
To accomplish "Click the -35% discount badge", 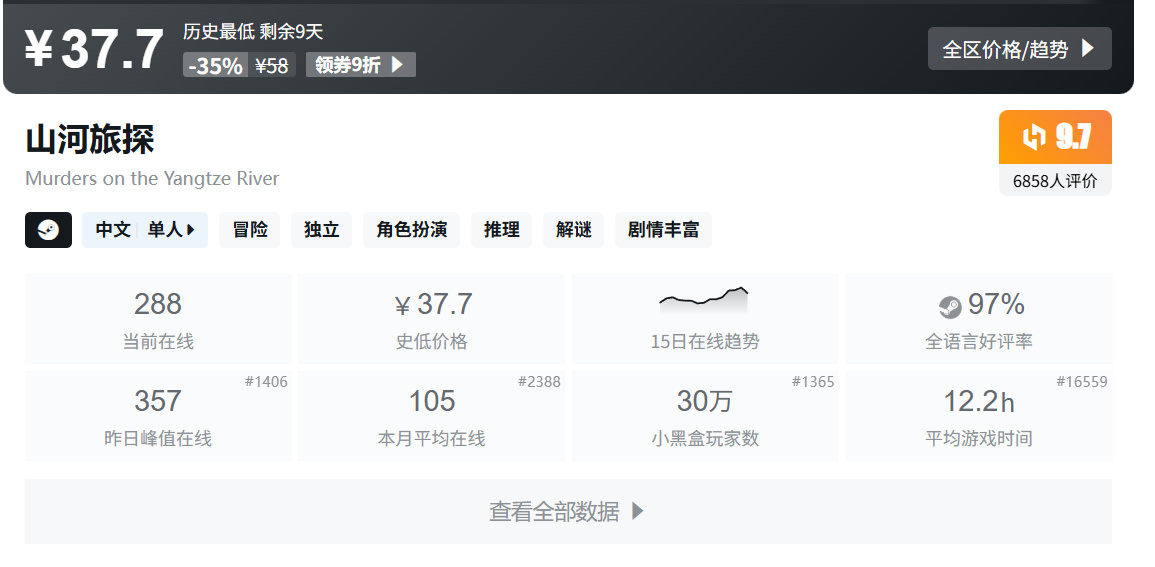I will 215,66.
